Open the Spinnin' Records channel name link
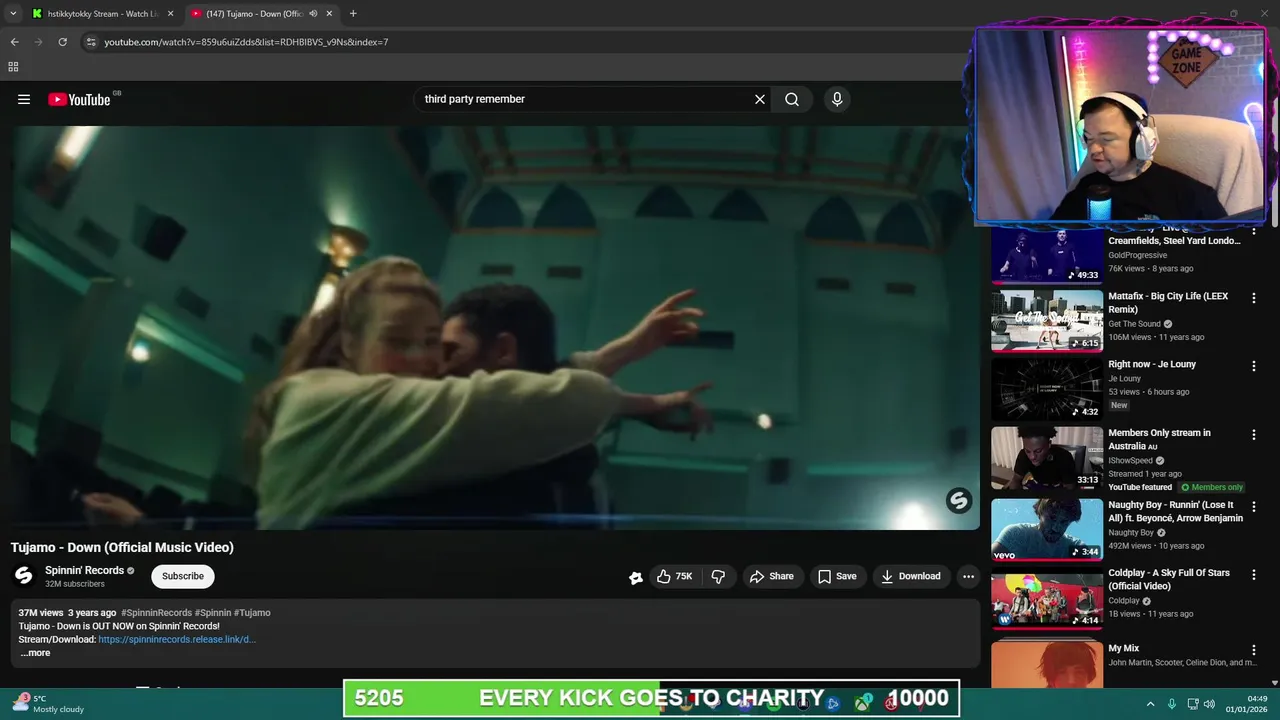1280x720 pixels. (84, 570)
